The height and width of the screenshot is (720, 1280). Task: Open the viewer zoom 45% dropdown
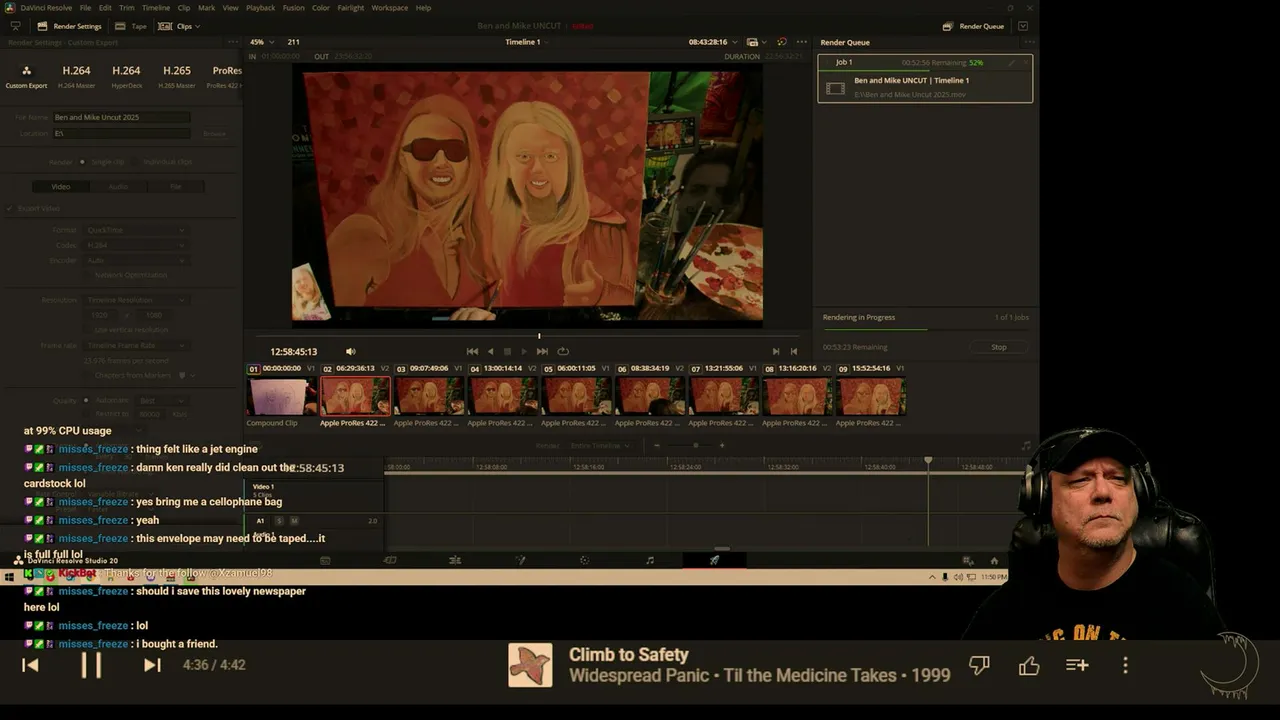click(x=261, y=42)
